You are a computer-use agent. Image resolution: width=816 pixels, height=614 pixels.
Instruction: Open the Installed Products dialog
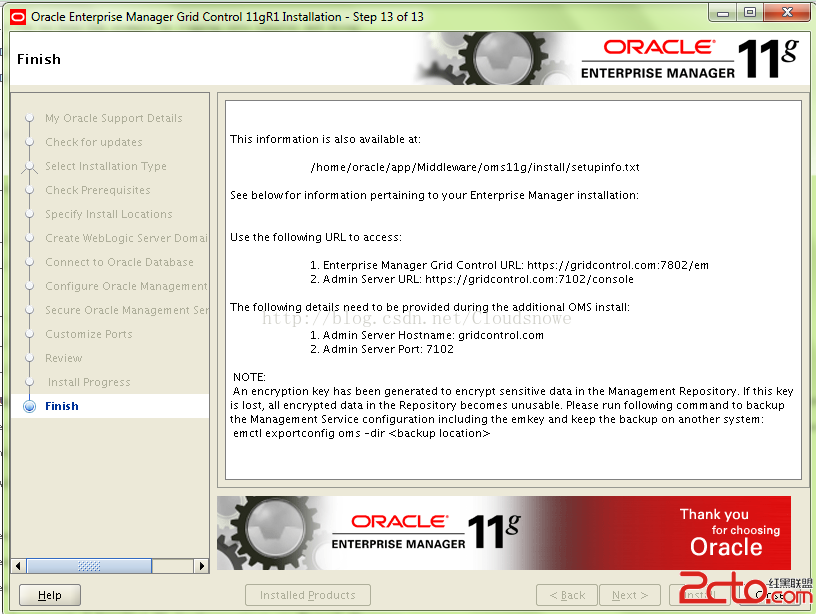coord(308,595)
